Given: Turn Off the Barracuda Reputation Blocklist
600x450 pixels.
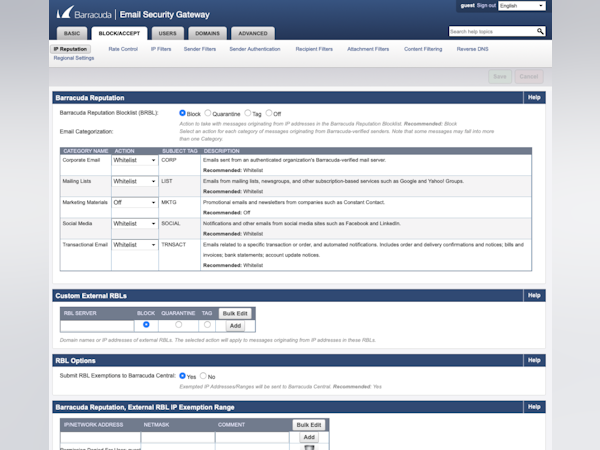Looking at the screenshot, I should [x=269, y=113].
